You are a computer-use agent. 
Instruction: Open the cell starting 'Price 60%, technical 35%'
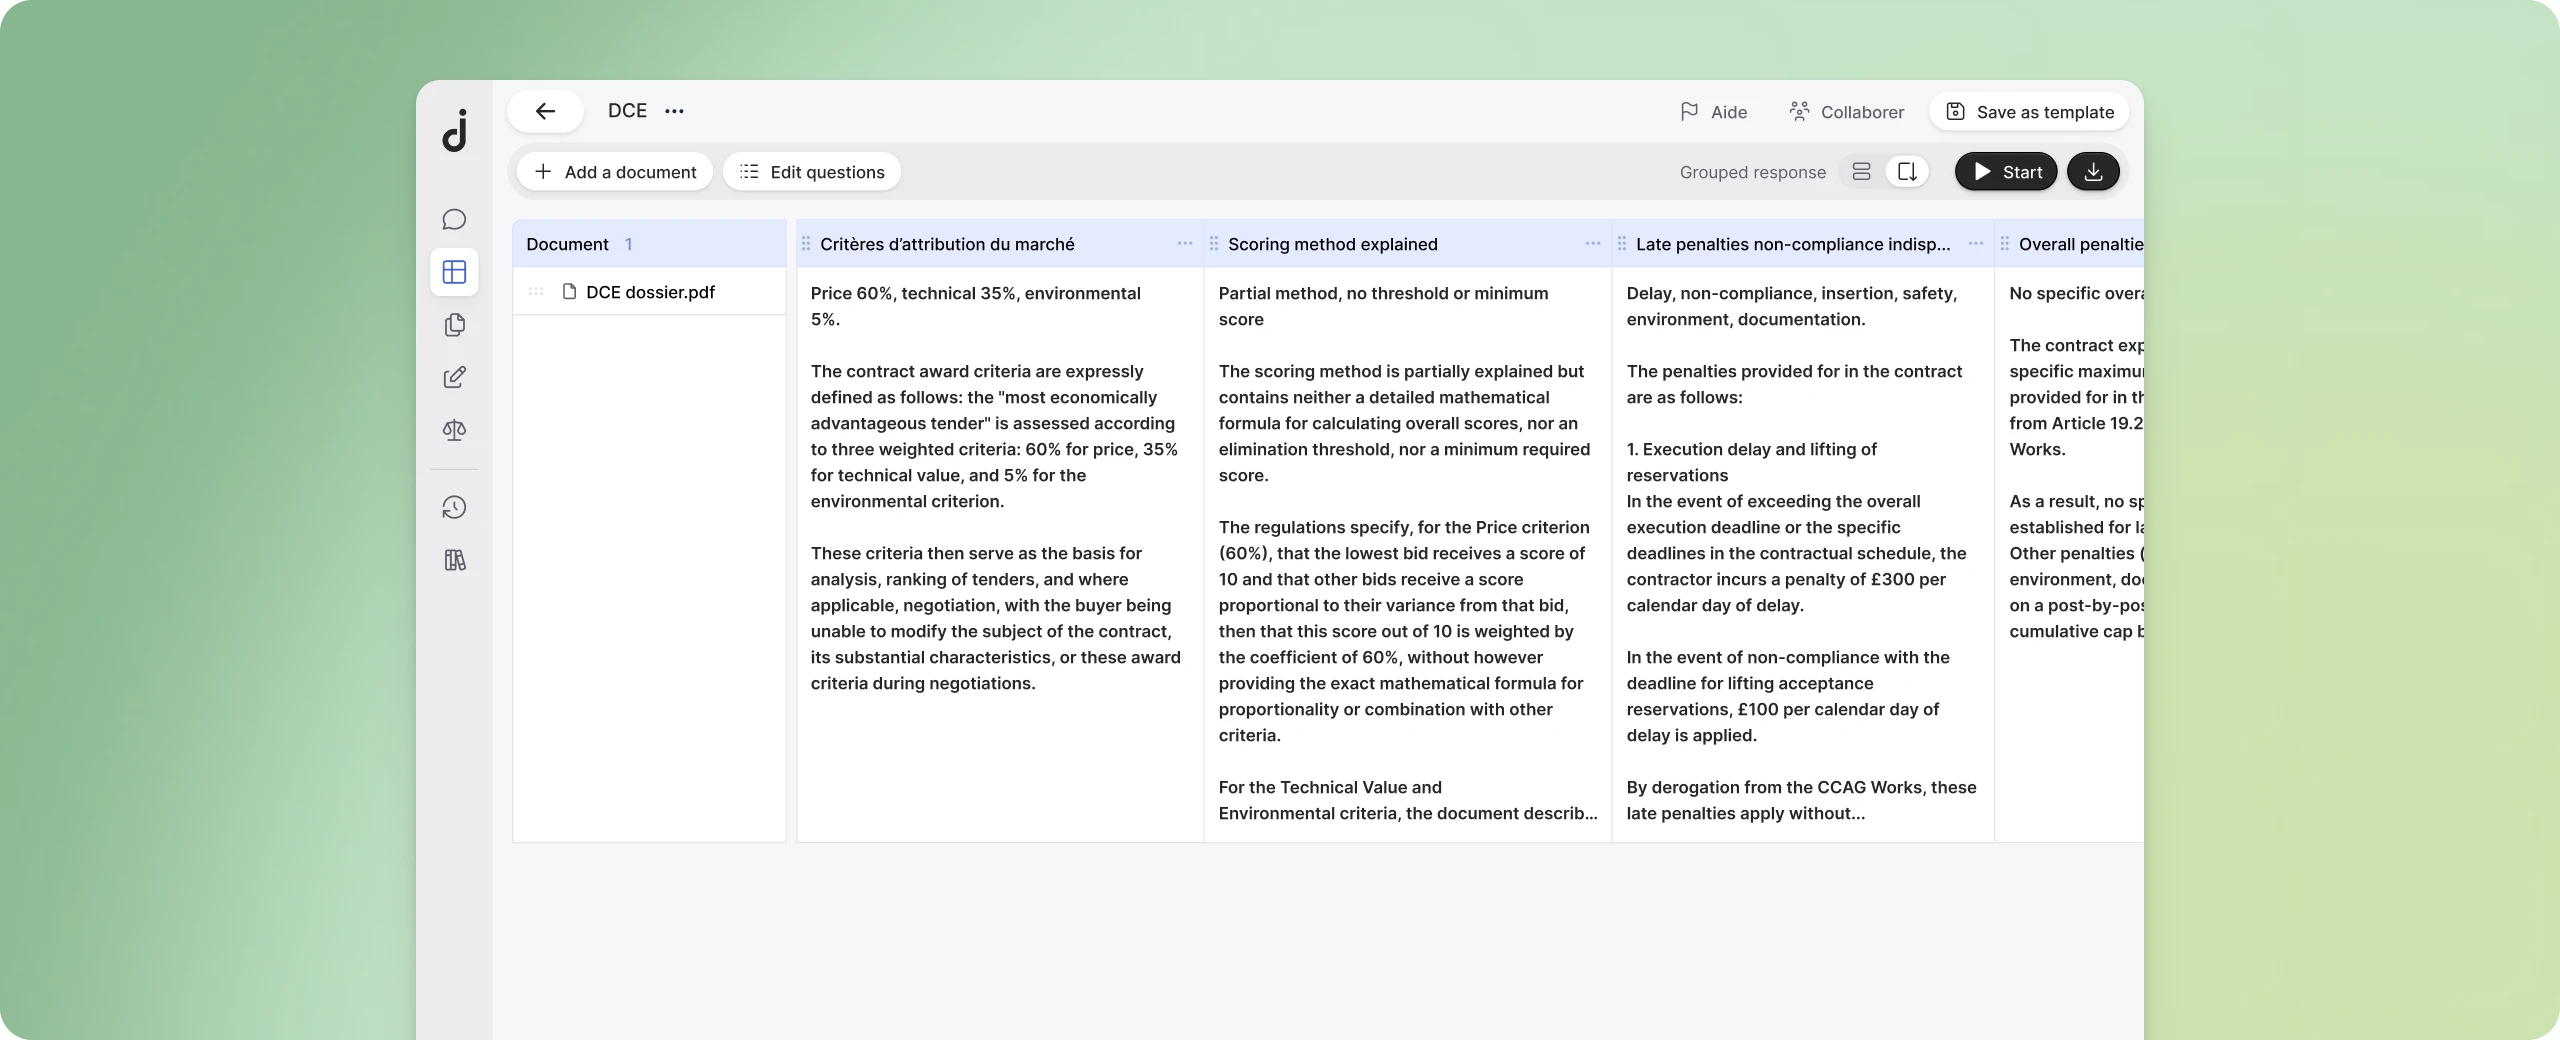pos(1000,555)
